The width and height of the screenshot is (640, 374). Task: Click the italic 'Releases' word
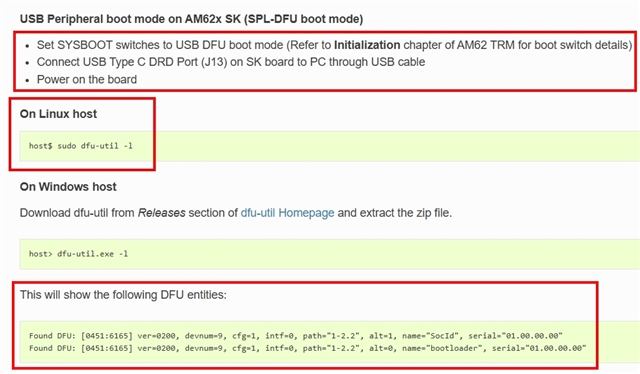click(162, 213)
